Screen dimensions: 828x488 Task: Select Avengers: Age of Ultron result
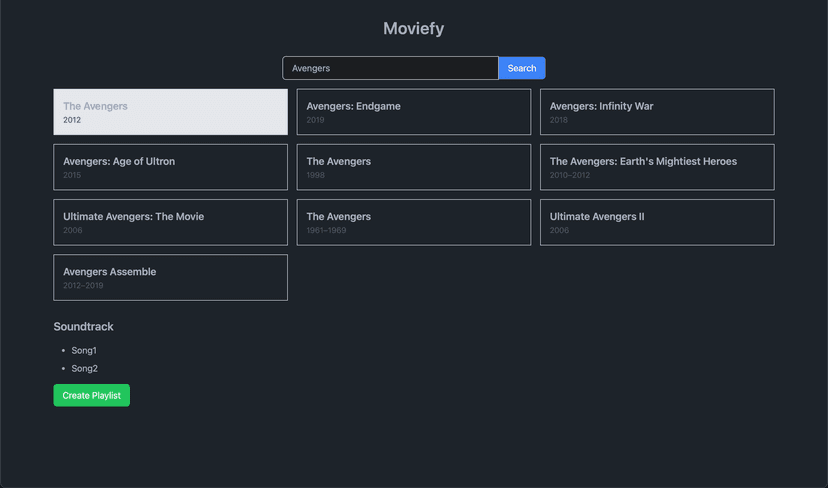coord(170,167)
